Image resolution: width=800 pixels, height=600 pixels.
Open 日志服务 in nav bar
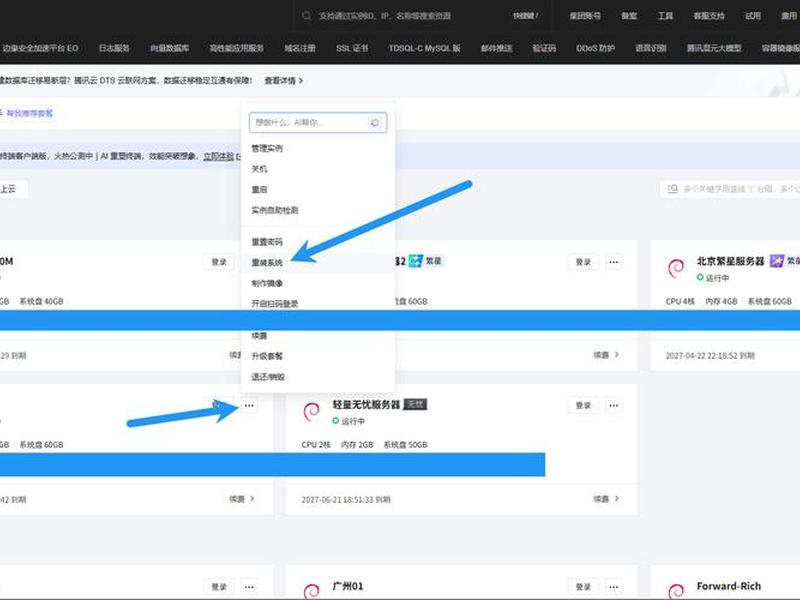pyautogui.click(x=114, y=48)
